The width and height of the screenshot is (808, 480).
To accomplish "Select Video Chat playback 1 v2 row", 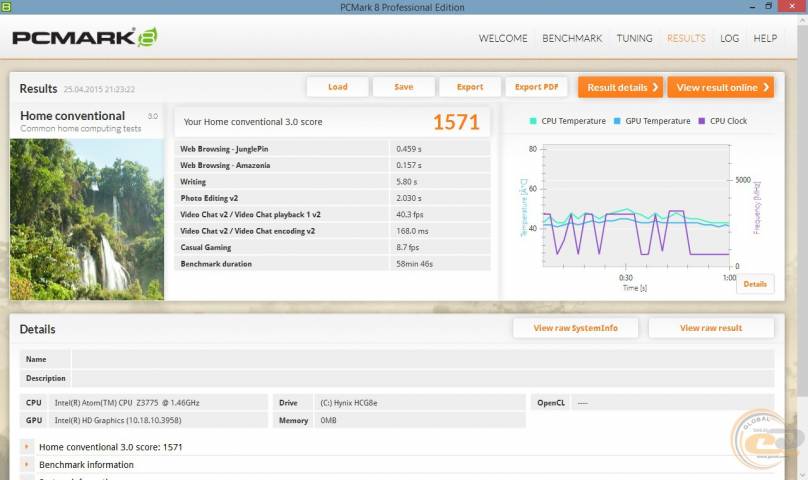I will tap(332, 214).
